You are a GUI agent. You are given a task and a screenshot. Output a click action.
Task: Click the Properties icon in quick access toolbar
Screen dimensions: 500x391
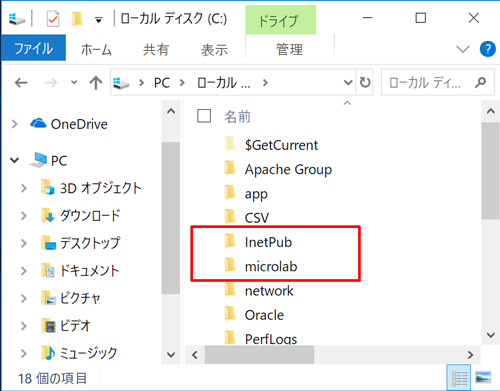(x=53, y=19)
